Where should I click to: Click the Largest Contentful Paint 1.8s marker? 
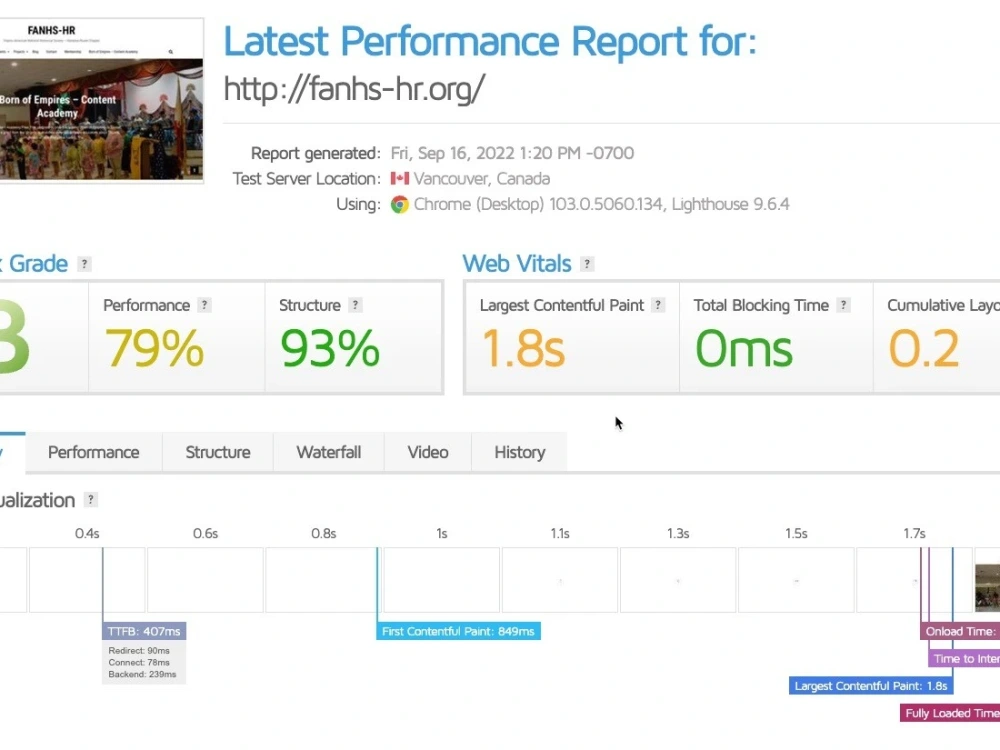coord(870,685)
